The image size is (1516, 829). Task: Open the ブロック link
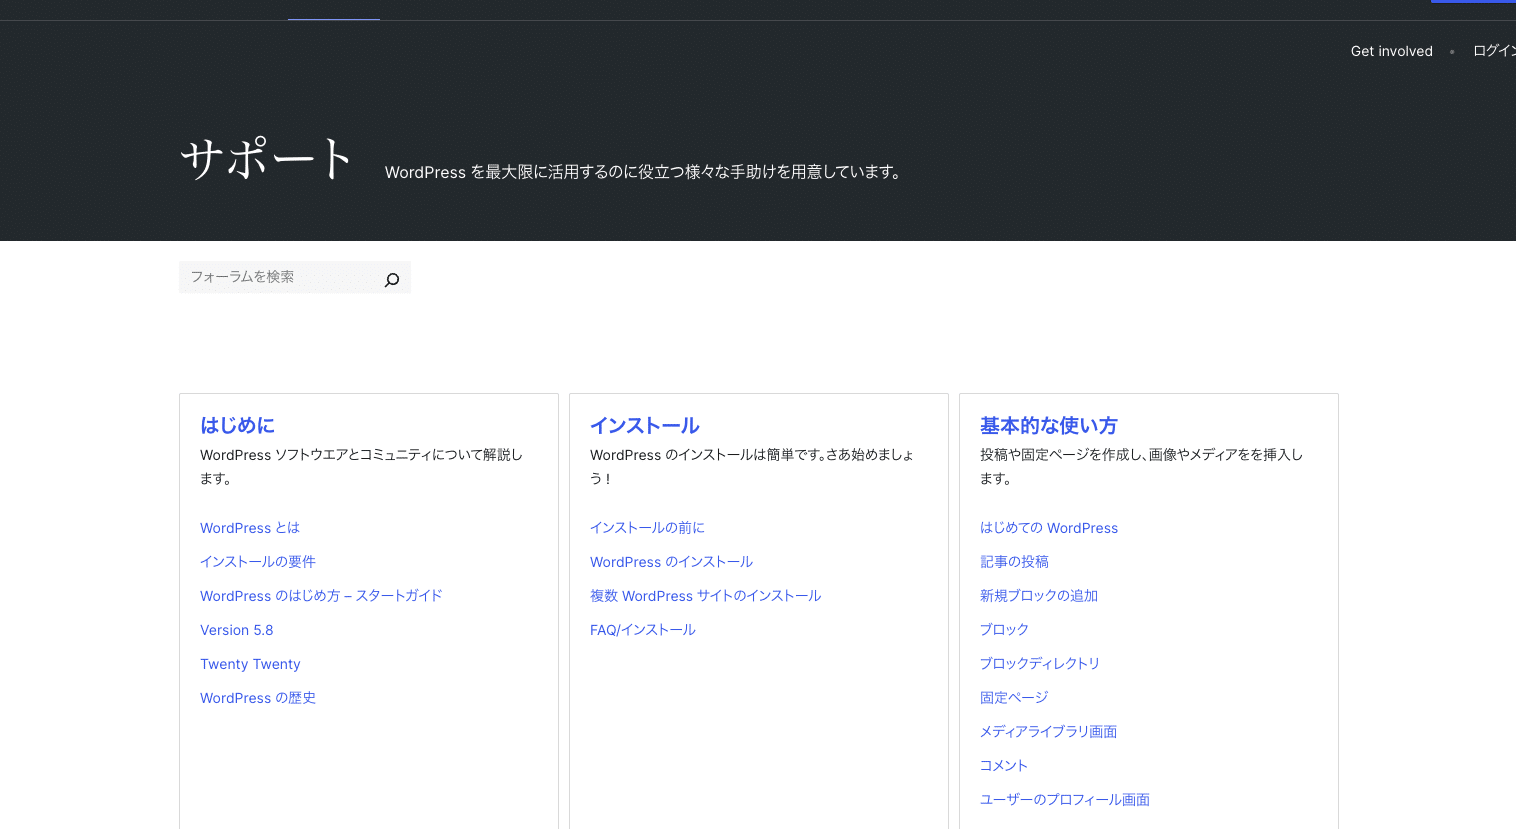(x=1004, y=630)
